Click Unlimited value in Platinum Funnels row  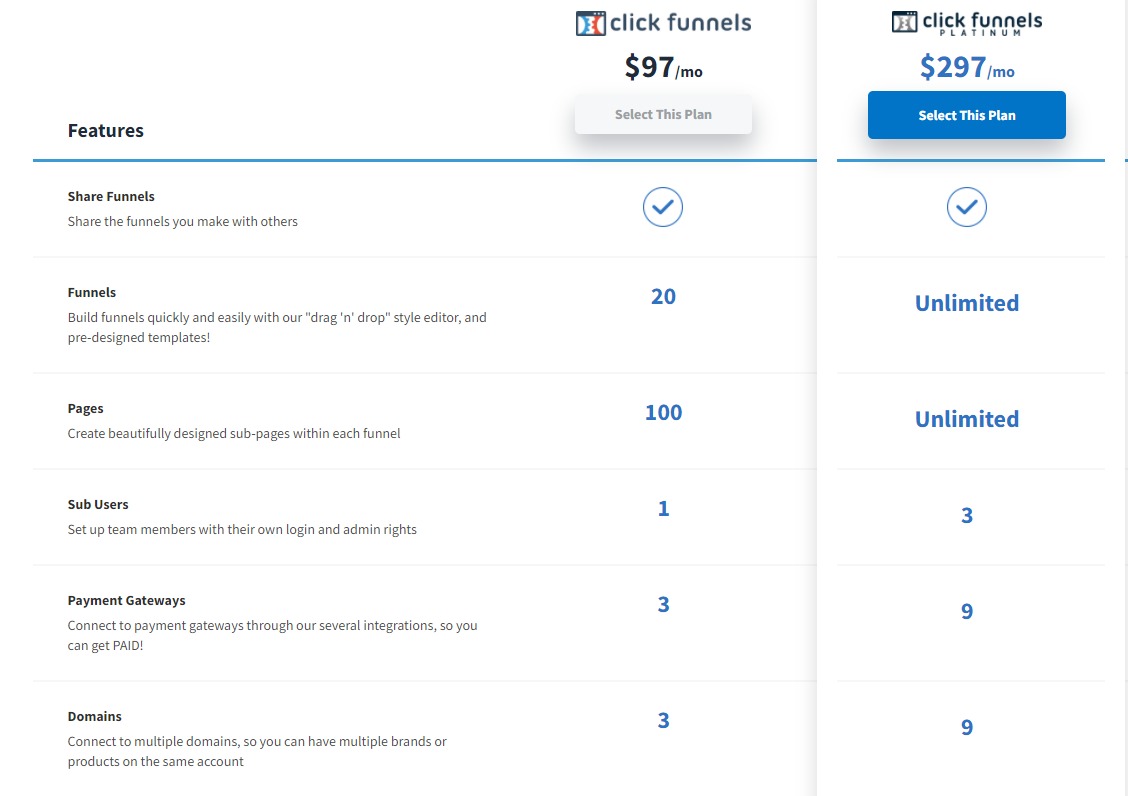click(x=967, y=303)
